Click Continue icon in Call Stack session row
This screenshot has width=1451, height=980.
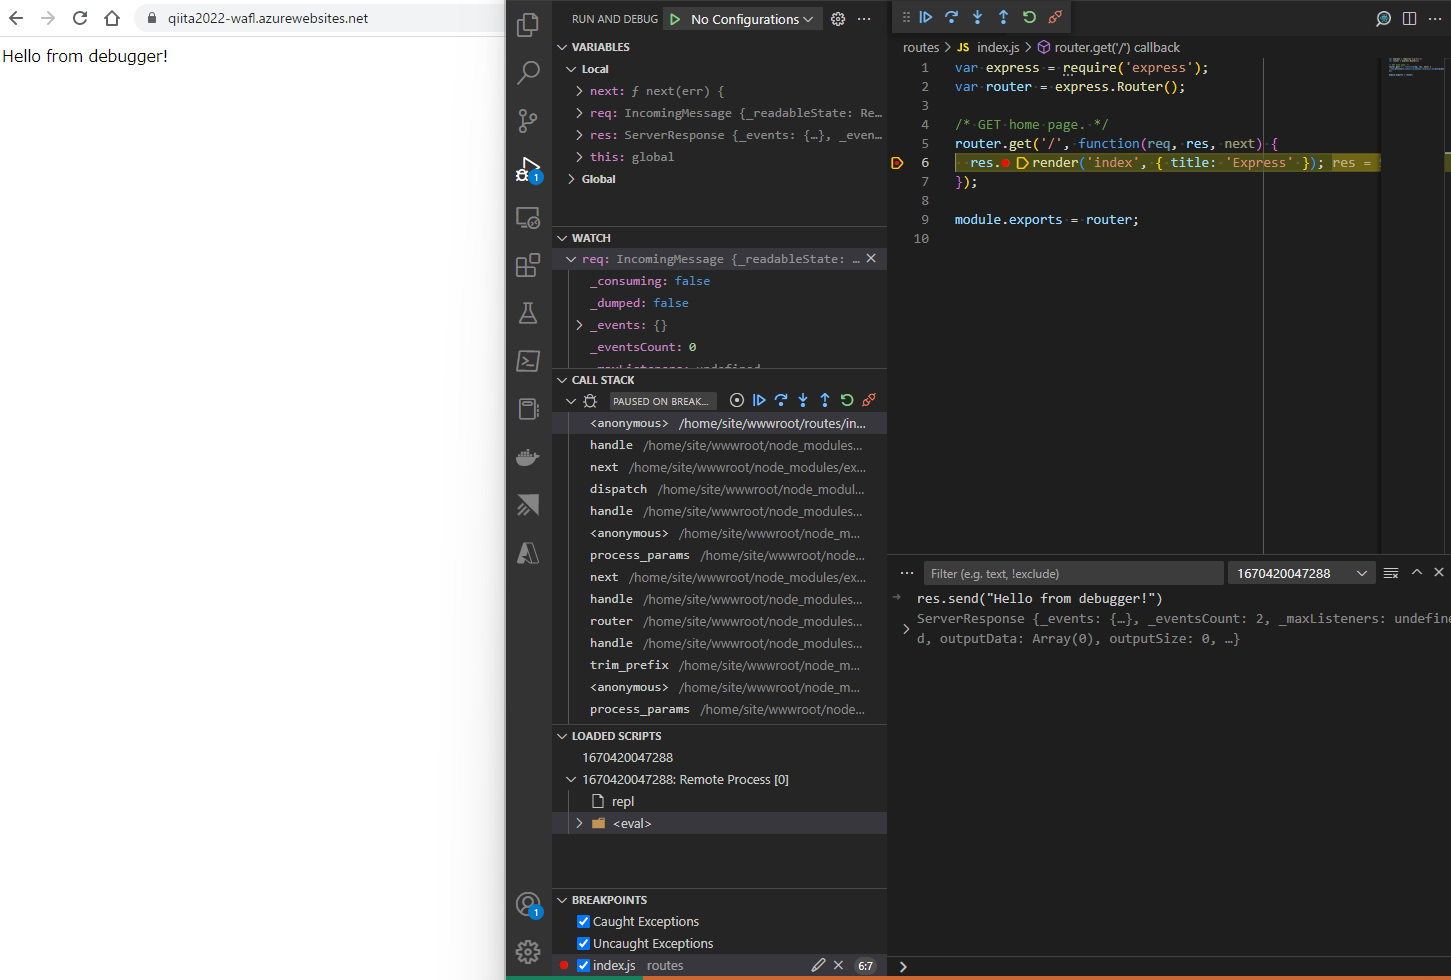tap(759, 400)
